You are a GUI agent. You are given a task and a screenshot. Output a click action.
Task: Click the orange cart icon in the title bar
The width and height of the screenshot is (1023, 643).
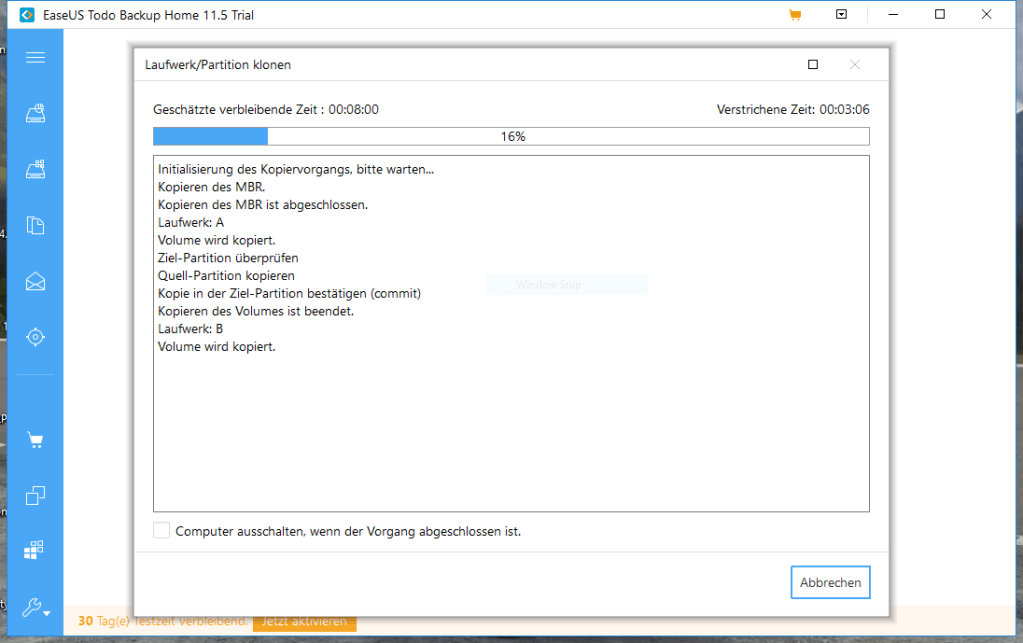pyautogui.click(x=795, y=15)
